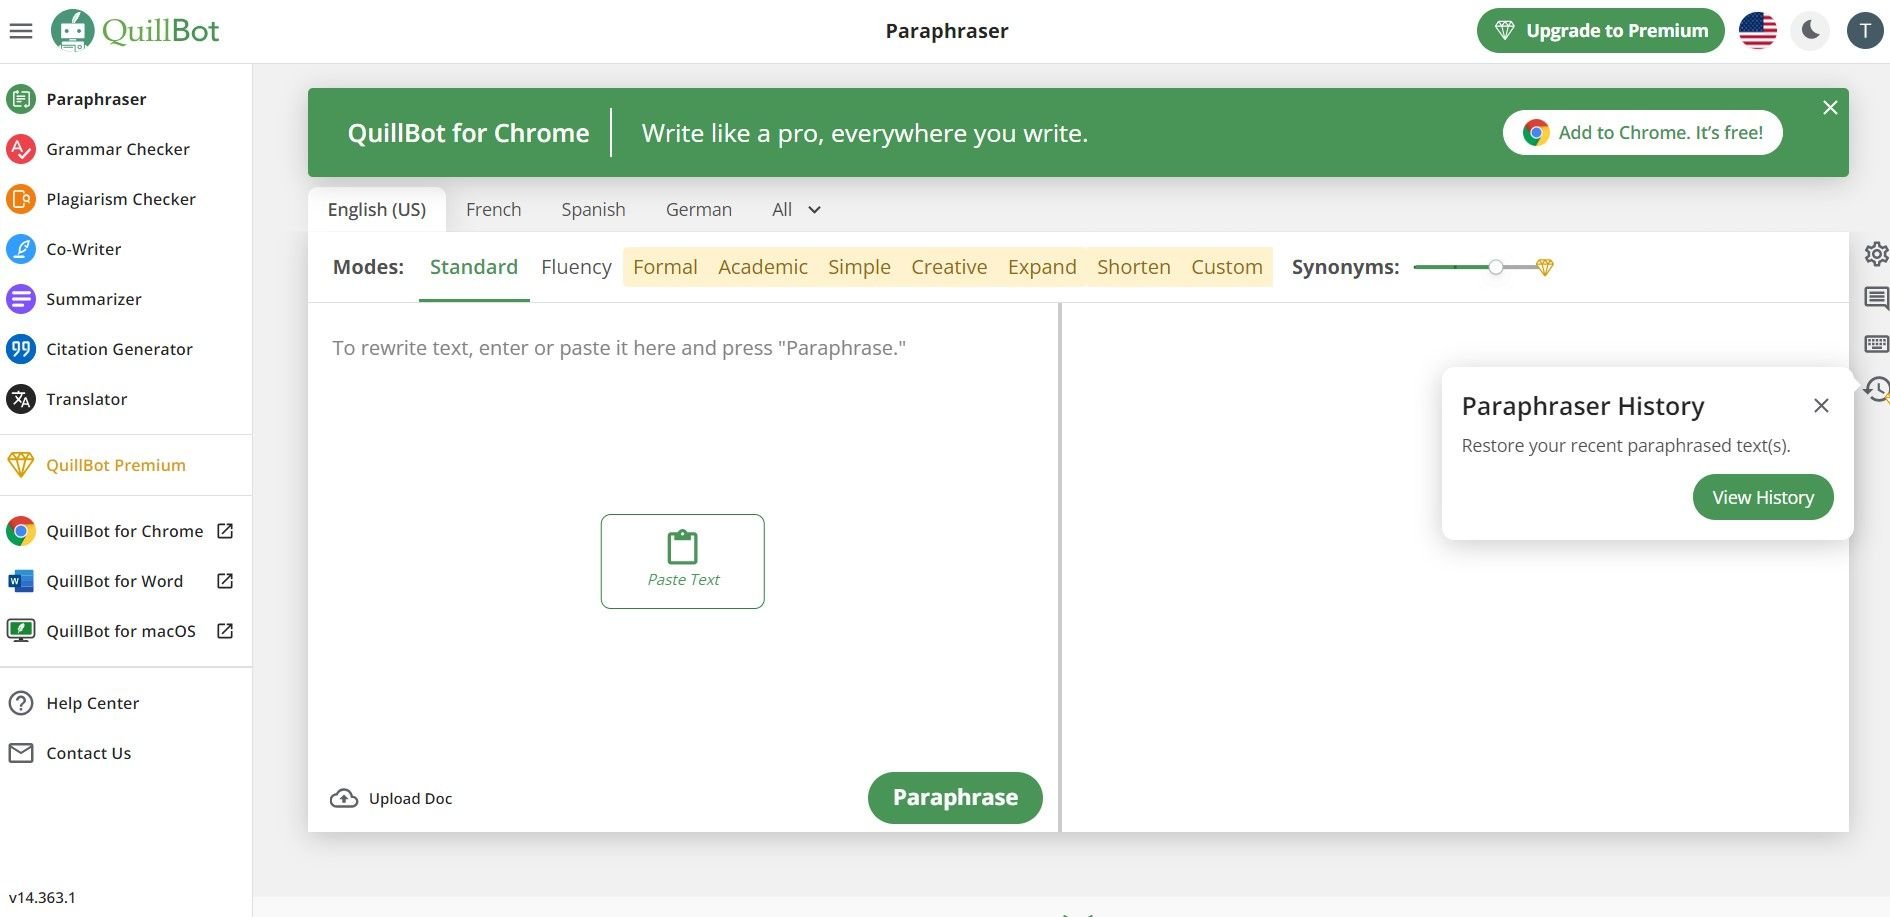Close the Paraphraser History popup

[x=1821, y=405]
